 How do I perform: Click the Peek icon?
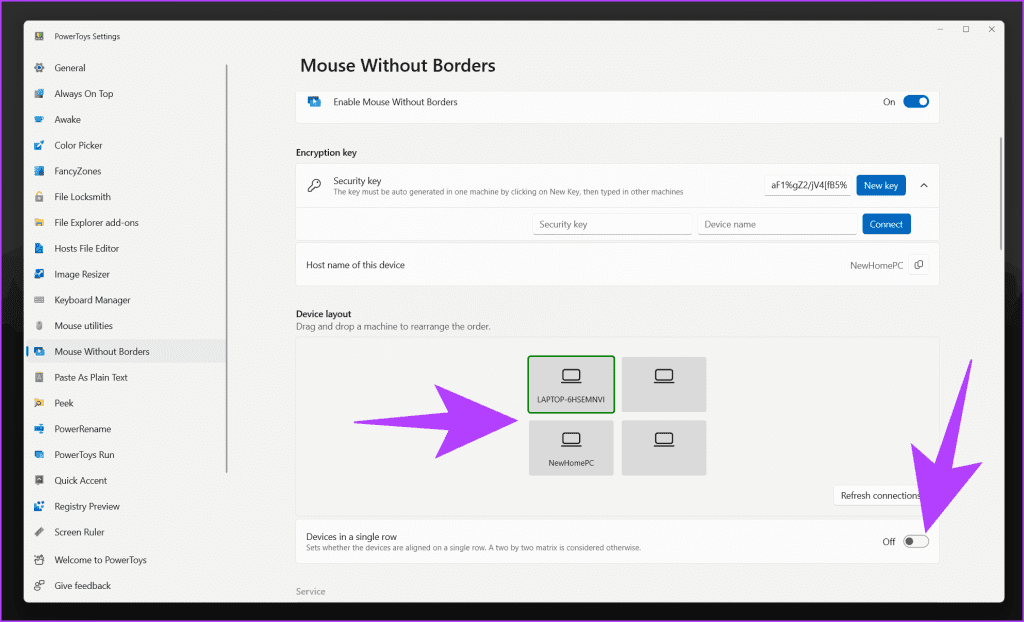(x=39, y=403)
